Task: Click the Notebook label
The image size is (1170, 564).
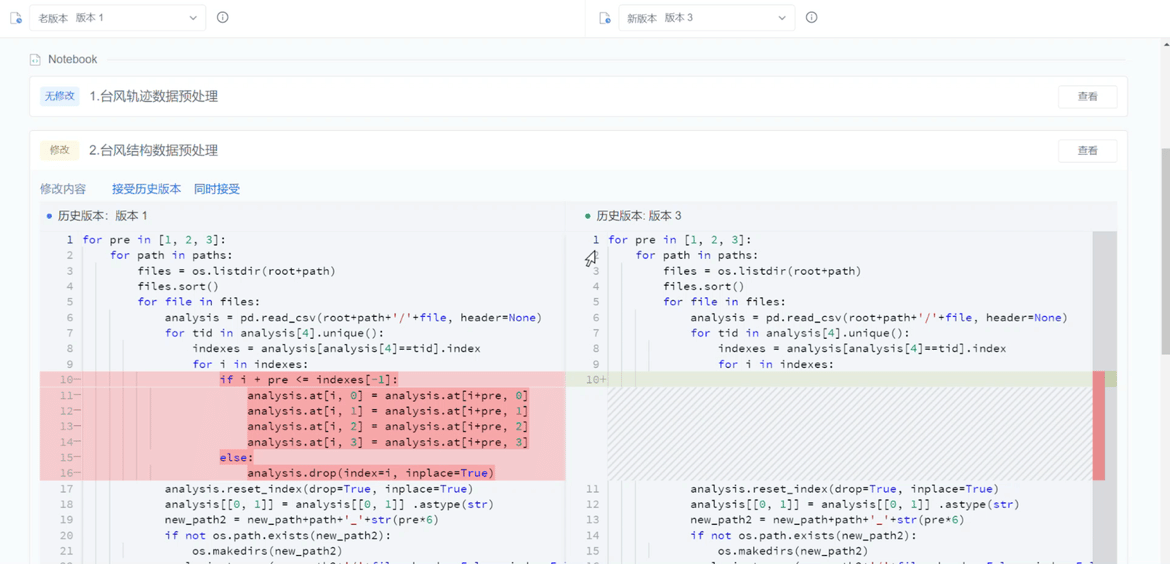Action: coord(72,60)
